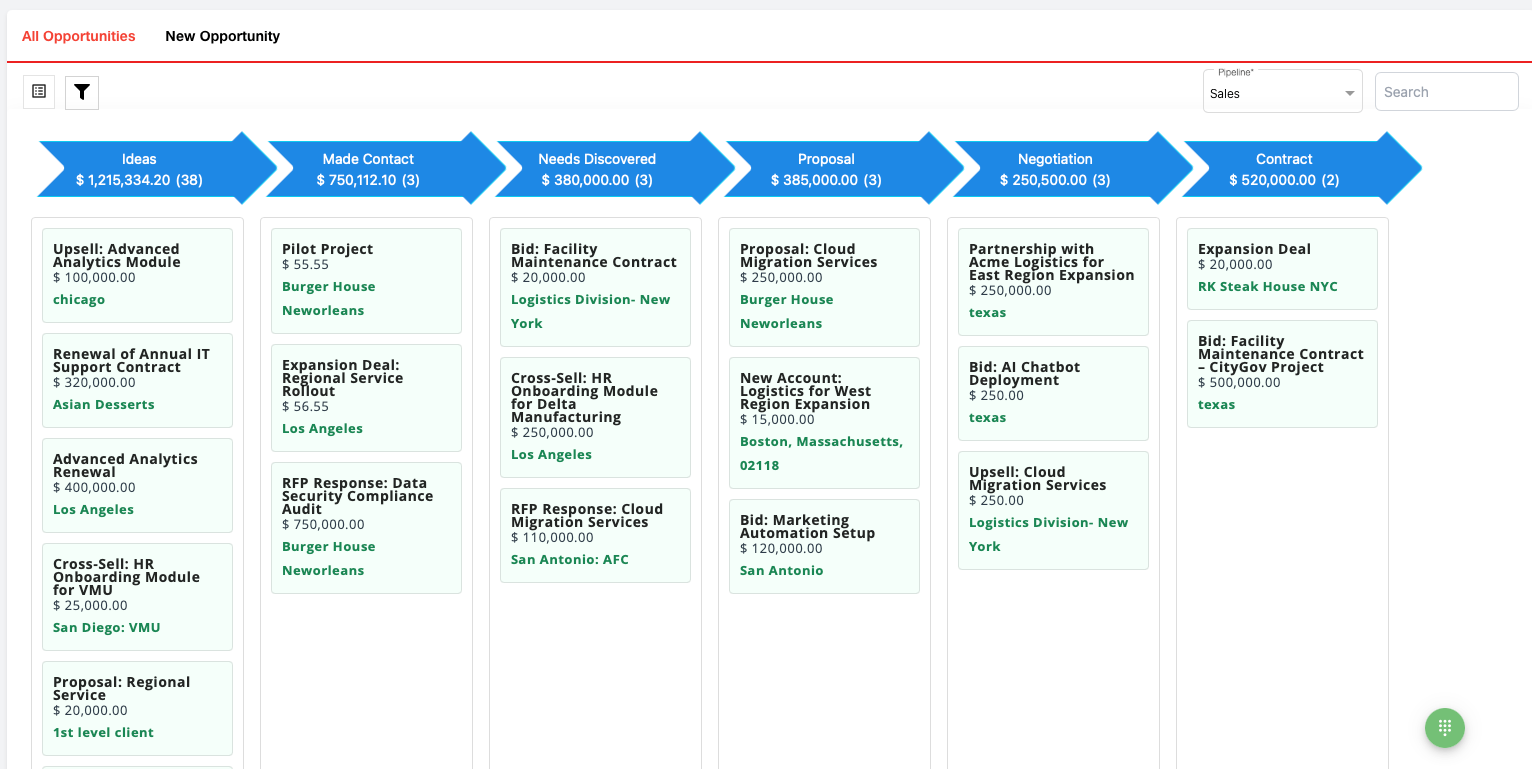The height and width of the screenshot is (769, 1532).
Task: Click the Asian Desserts account link
Action: [104, 405]
